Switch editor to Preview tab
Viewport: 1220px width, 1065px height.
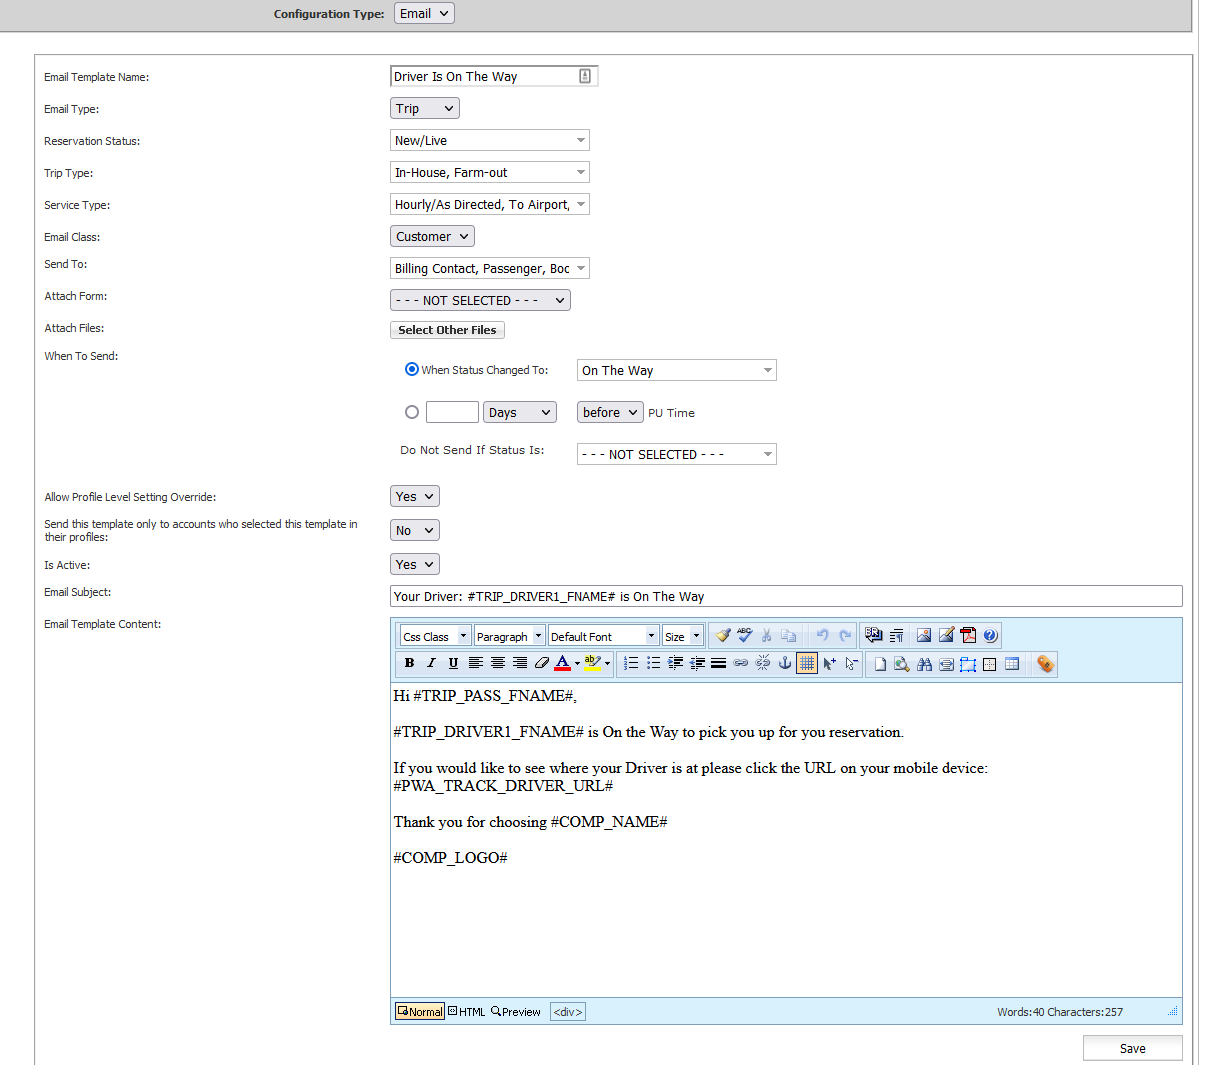pos(516,1012)
